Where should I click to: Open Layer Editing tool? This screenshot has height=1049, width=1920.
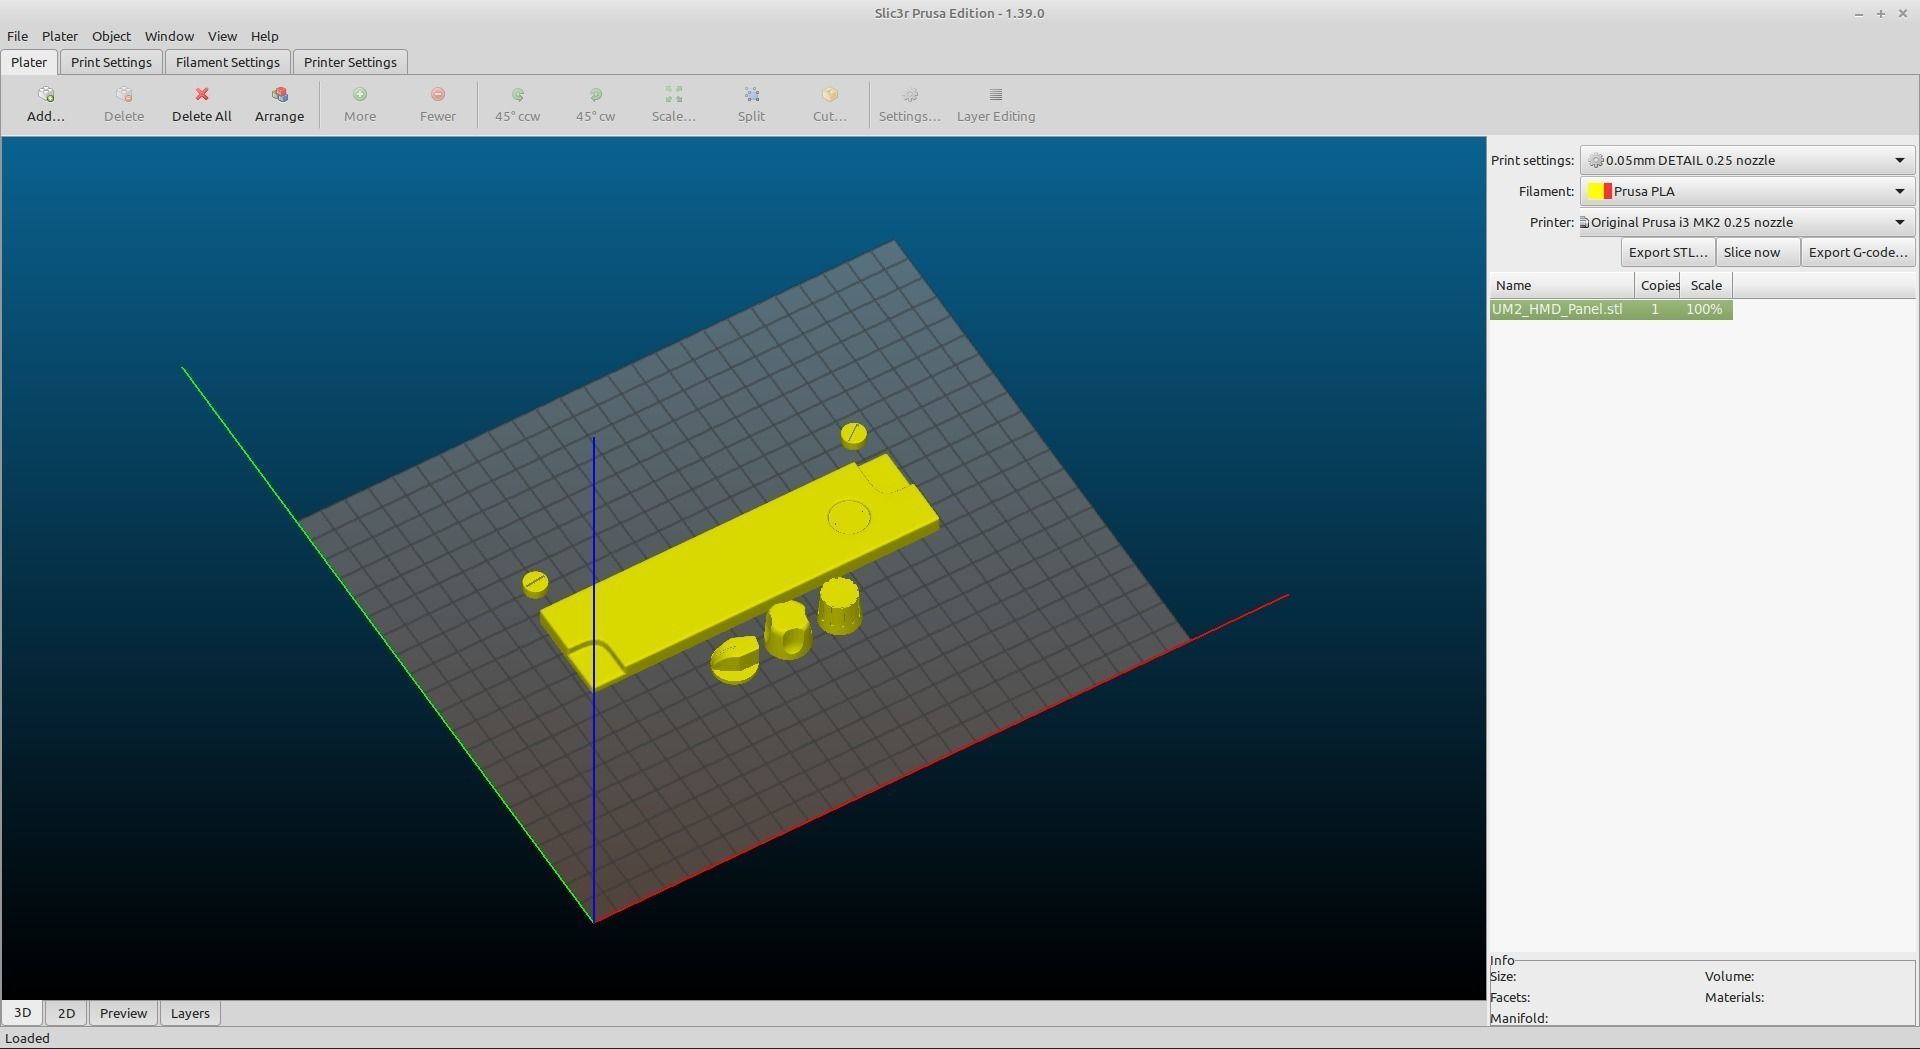click(996, 104)
